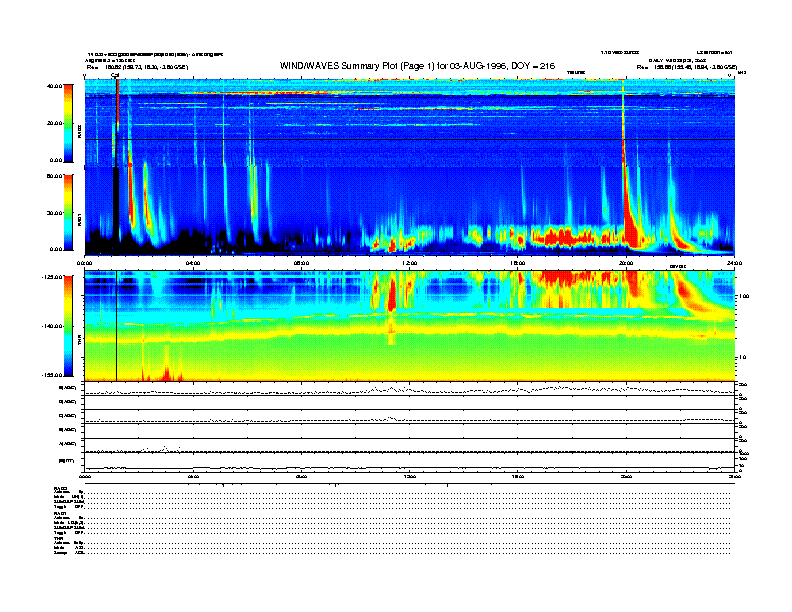Image resolution: width=792 pixels, height=612 pixels.
Task: Click the 40.00 label on the RAD2 scale
Action: tap(54, 86)
